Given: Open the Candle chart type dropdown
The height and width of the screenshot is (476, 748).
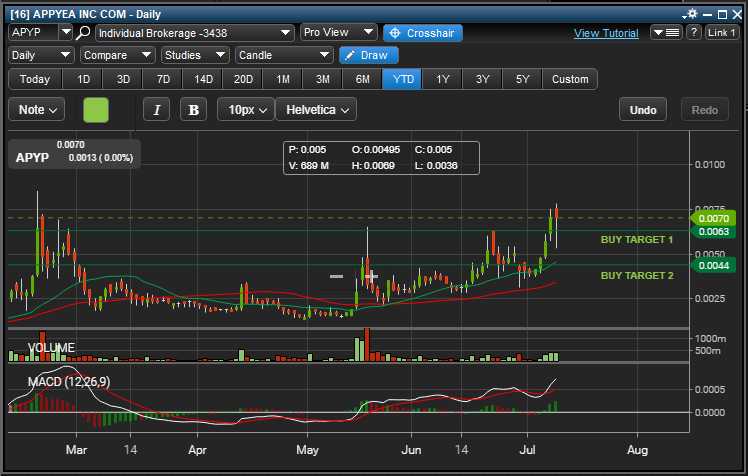Looking at the screenshot, I should (x=284, y=55).
